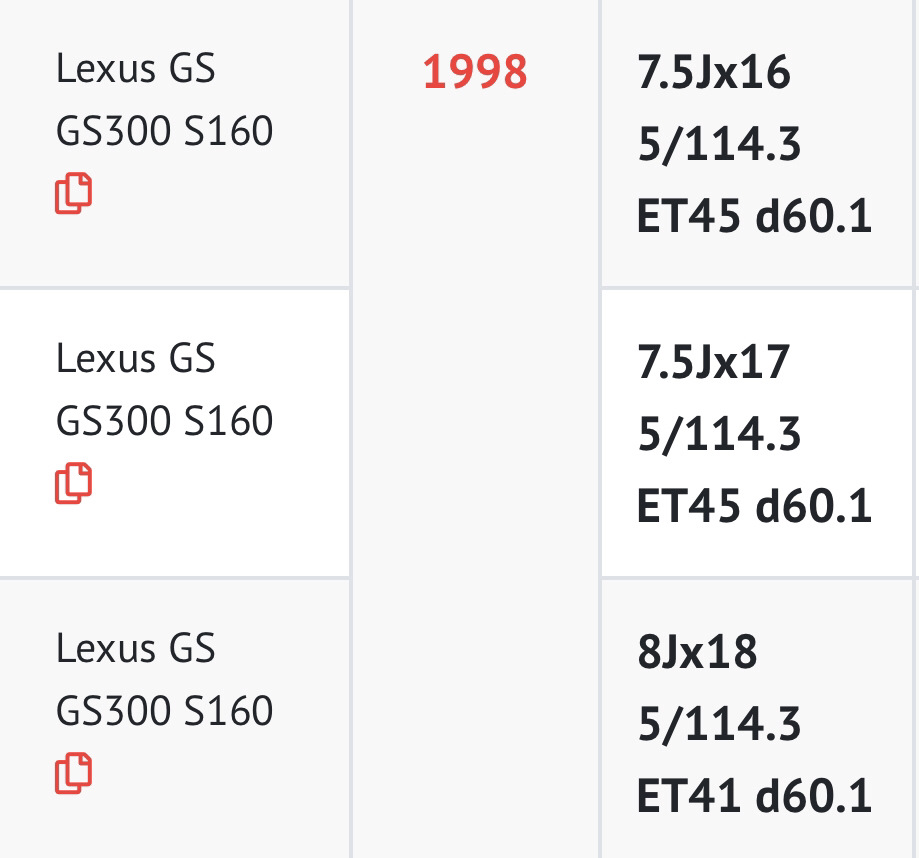This screenshot has height=858, width=919.
Task: Click copy icon in the 7.5Jx16 row
Action: pos(73,193)
